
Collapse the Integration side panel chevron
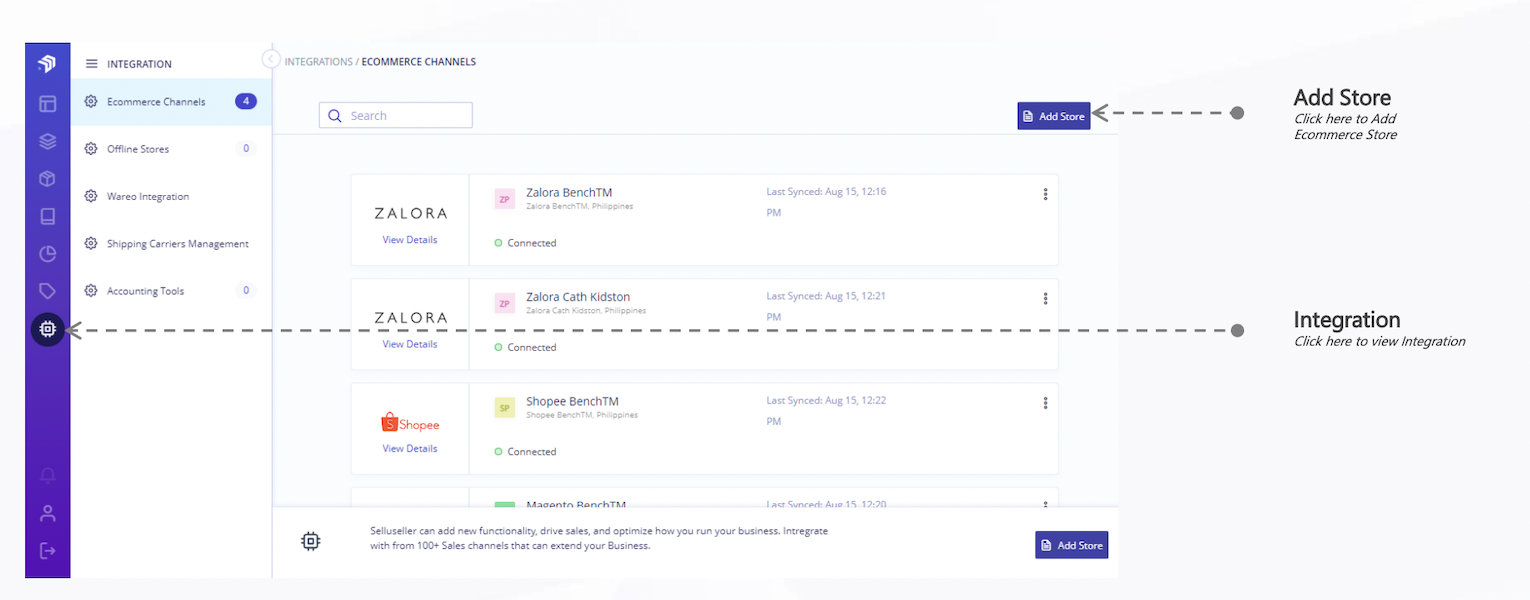[x=270, y=59]
